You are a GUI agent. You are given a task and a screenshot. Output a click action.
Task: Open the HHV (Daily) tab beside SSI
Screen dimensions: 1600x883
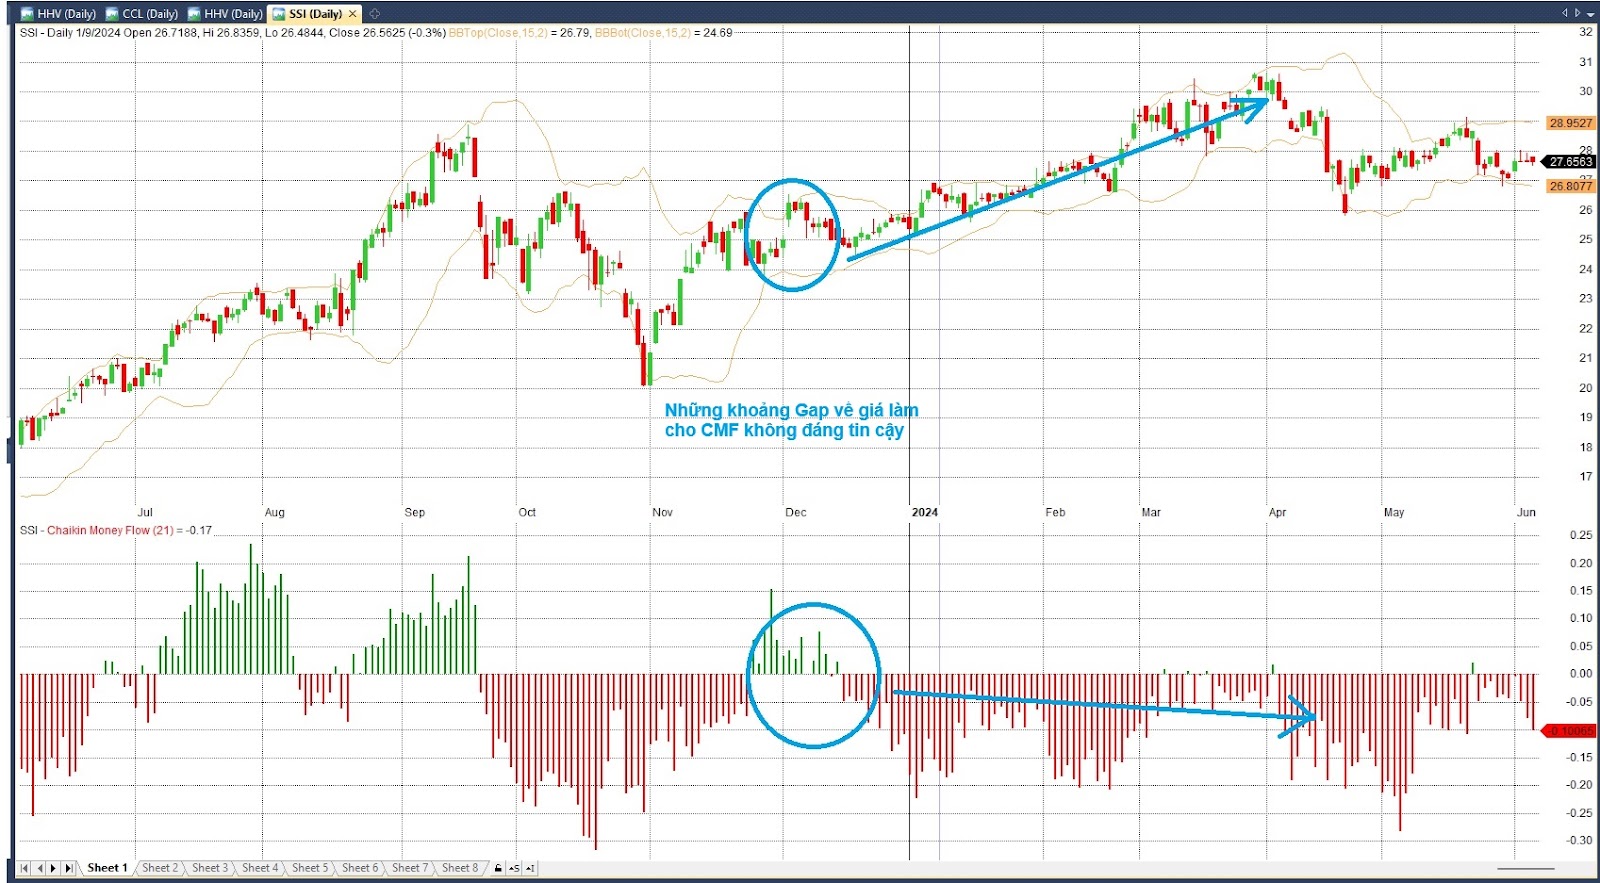coord(225,14)
